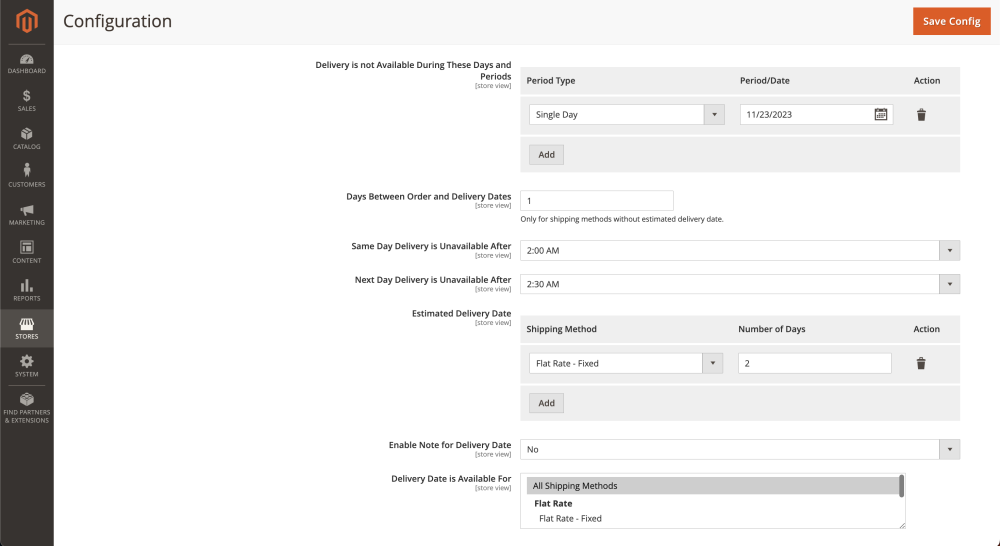The height and width of the screenshot is (546, 1000).
Task: Open the Catalog sidebar icon
Action: point(27,134)
